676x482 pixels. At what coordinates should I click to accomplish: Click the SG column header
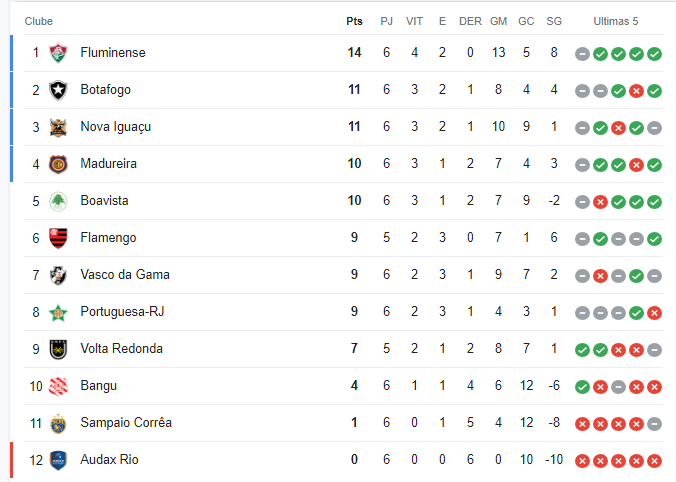coord(554,21)
